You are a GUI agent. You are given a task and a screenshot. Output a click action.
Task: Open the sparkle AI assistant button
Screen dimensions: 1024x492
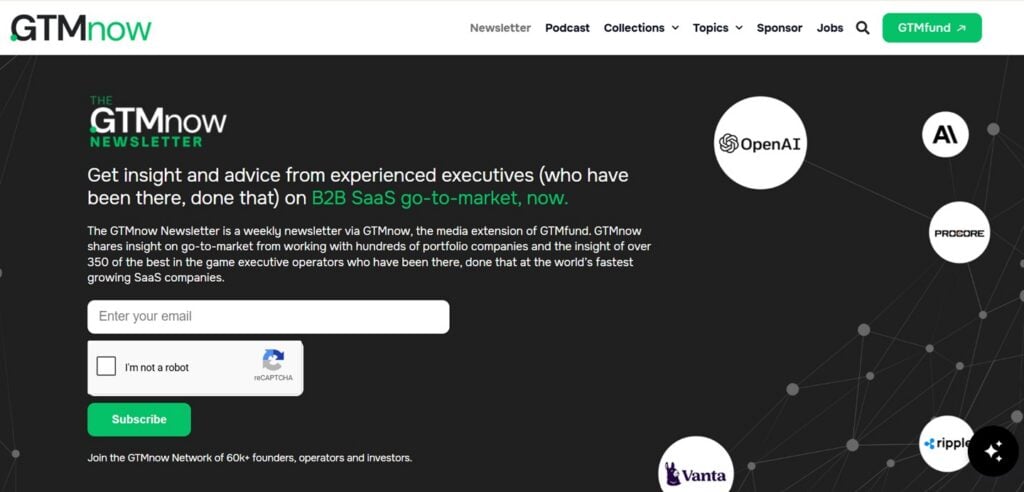point(993,451)
